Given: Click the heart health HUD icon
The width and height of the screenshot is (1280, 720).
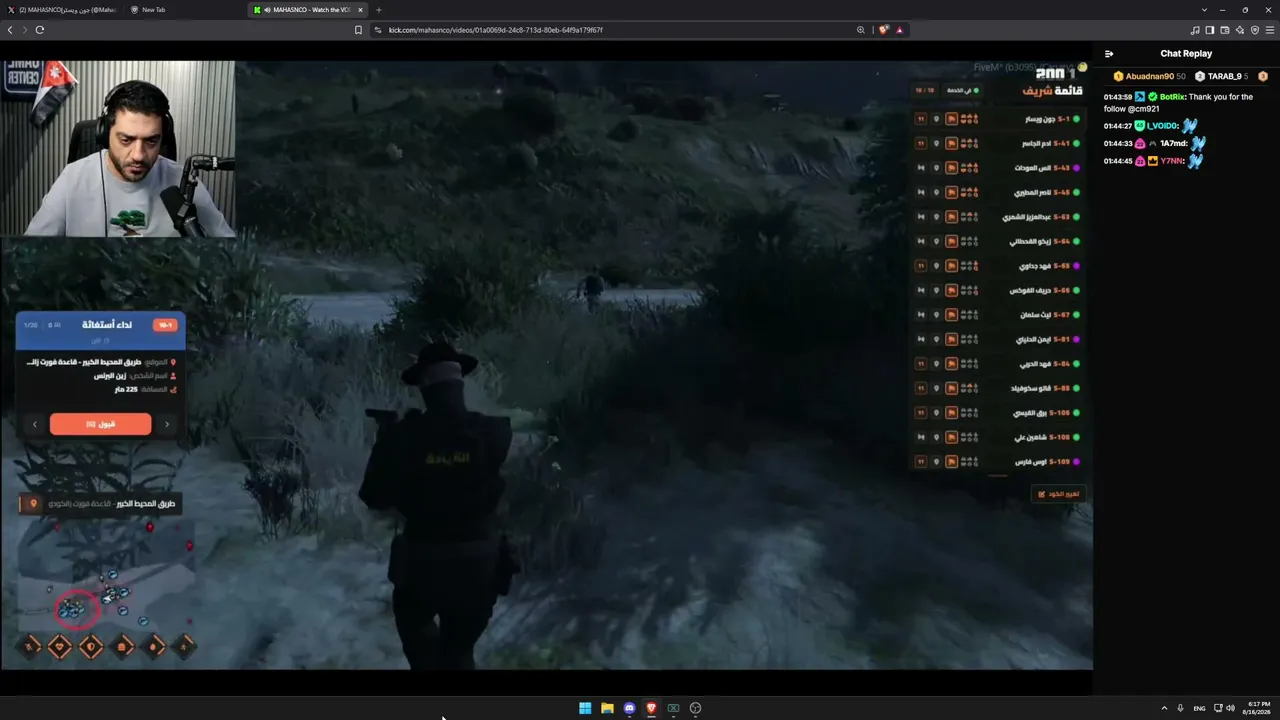Looking at the screenshot, I should [x=59, y=647].
